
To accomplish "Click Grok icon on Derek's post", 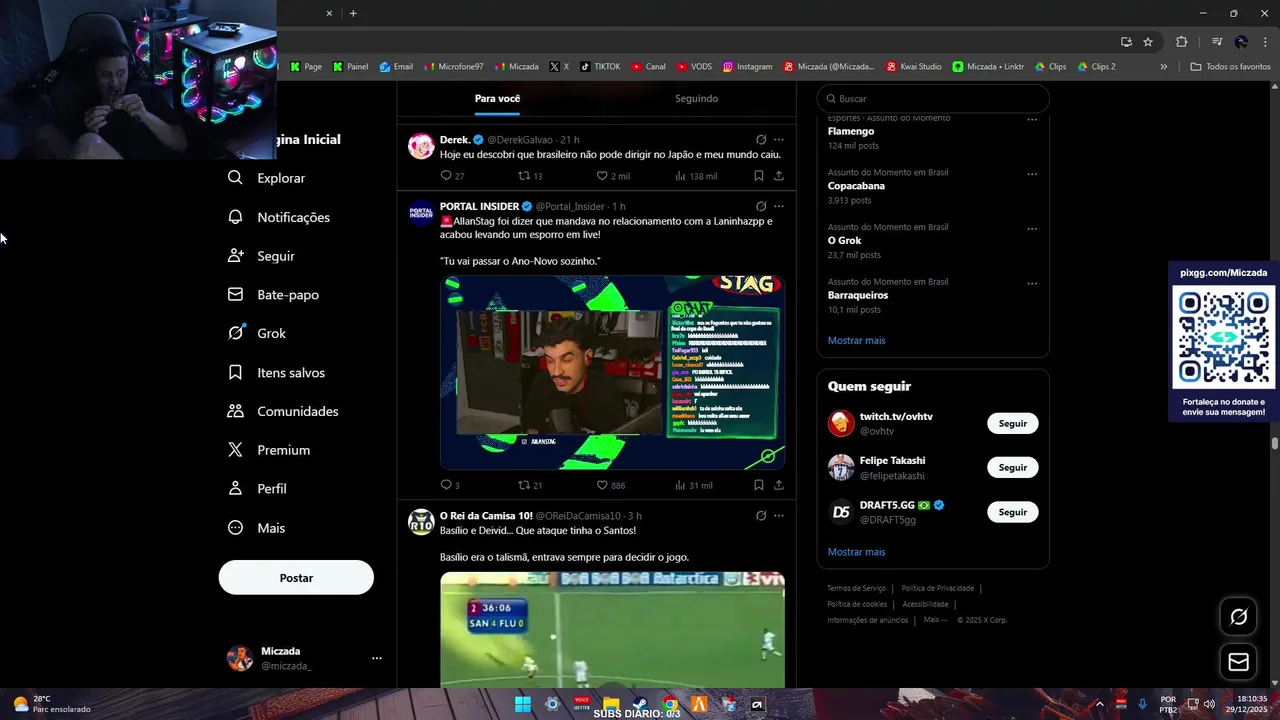I will [x=761, y=140].
